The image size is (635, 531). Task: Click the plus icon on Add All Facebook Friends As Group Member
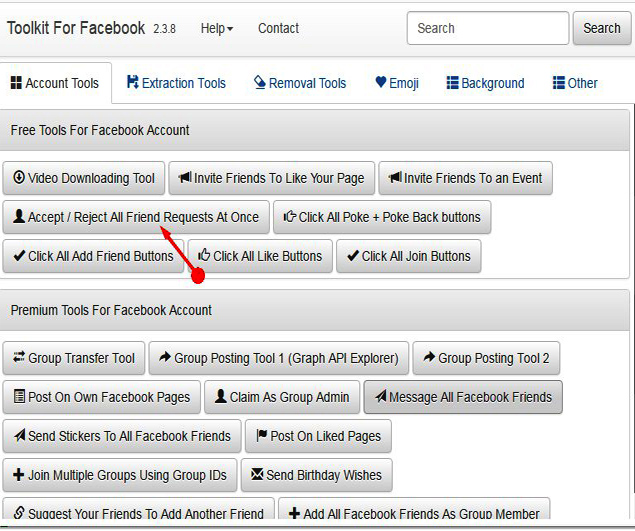294,513
